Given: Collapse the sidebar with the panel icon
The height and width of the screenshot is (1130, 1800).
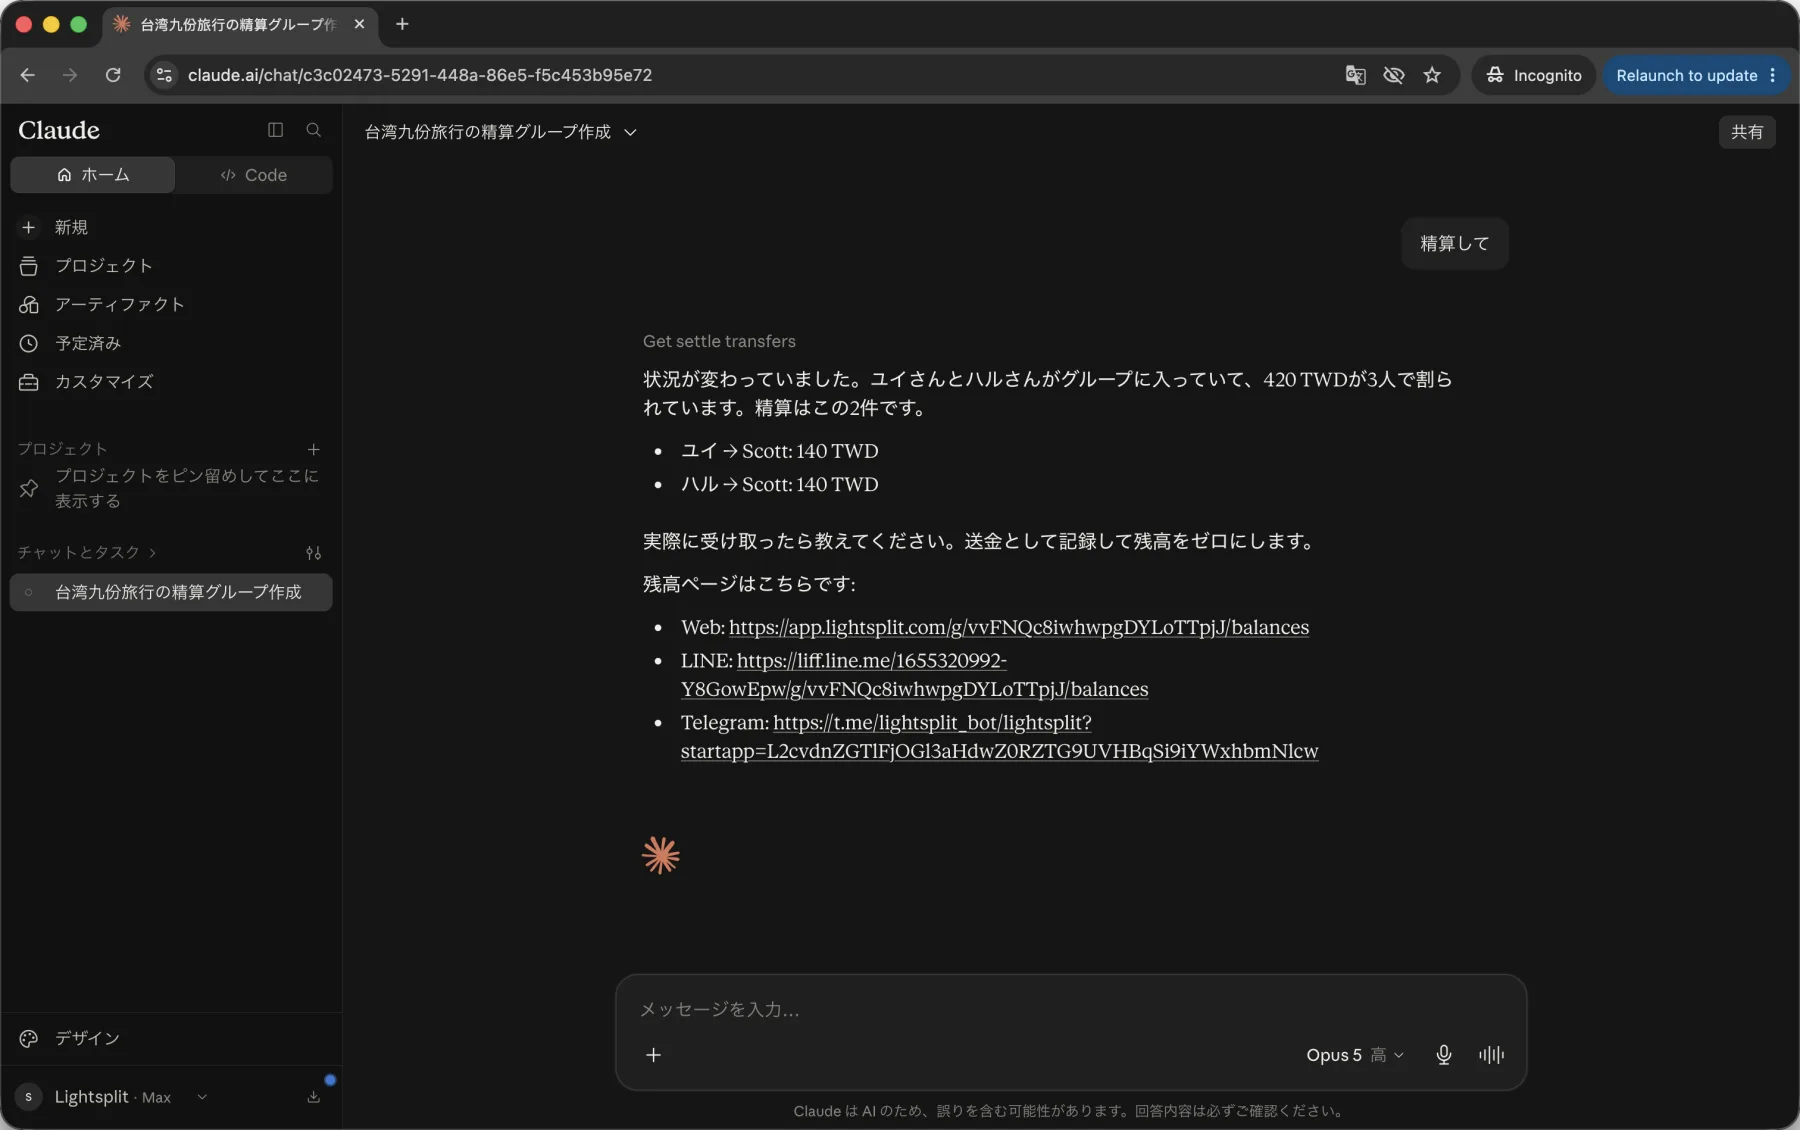Looking at the screenshot, I should pos(275,130).
